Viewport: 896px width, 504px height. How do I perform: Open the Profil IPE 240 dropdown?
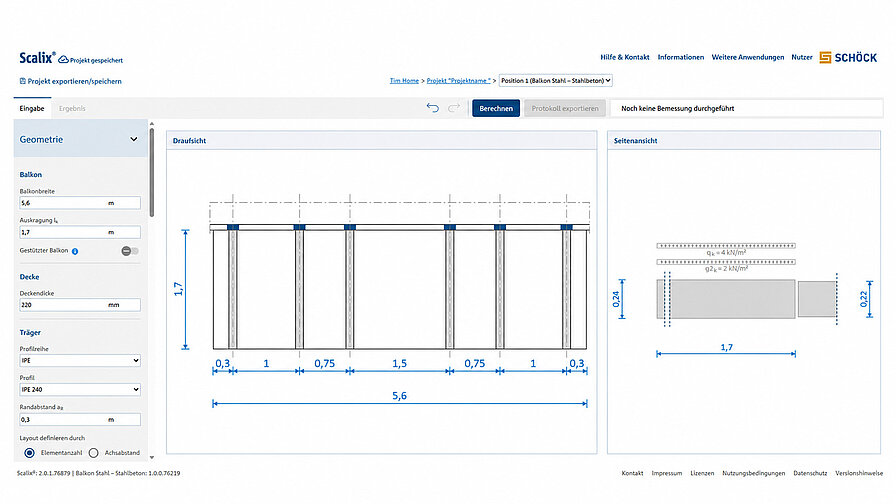click(x=80, y=390)
